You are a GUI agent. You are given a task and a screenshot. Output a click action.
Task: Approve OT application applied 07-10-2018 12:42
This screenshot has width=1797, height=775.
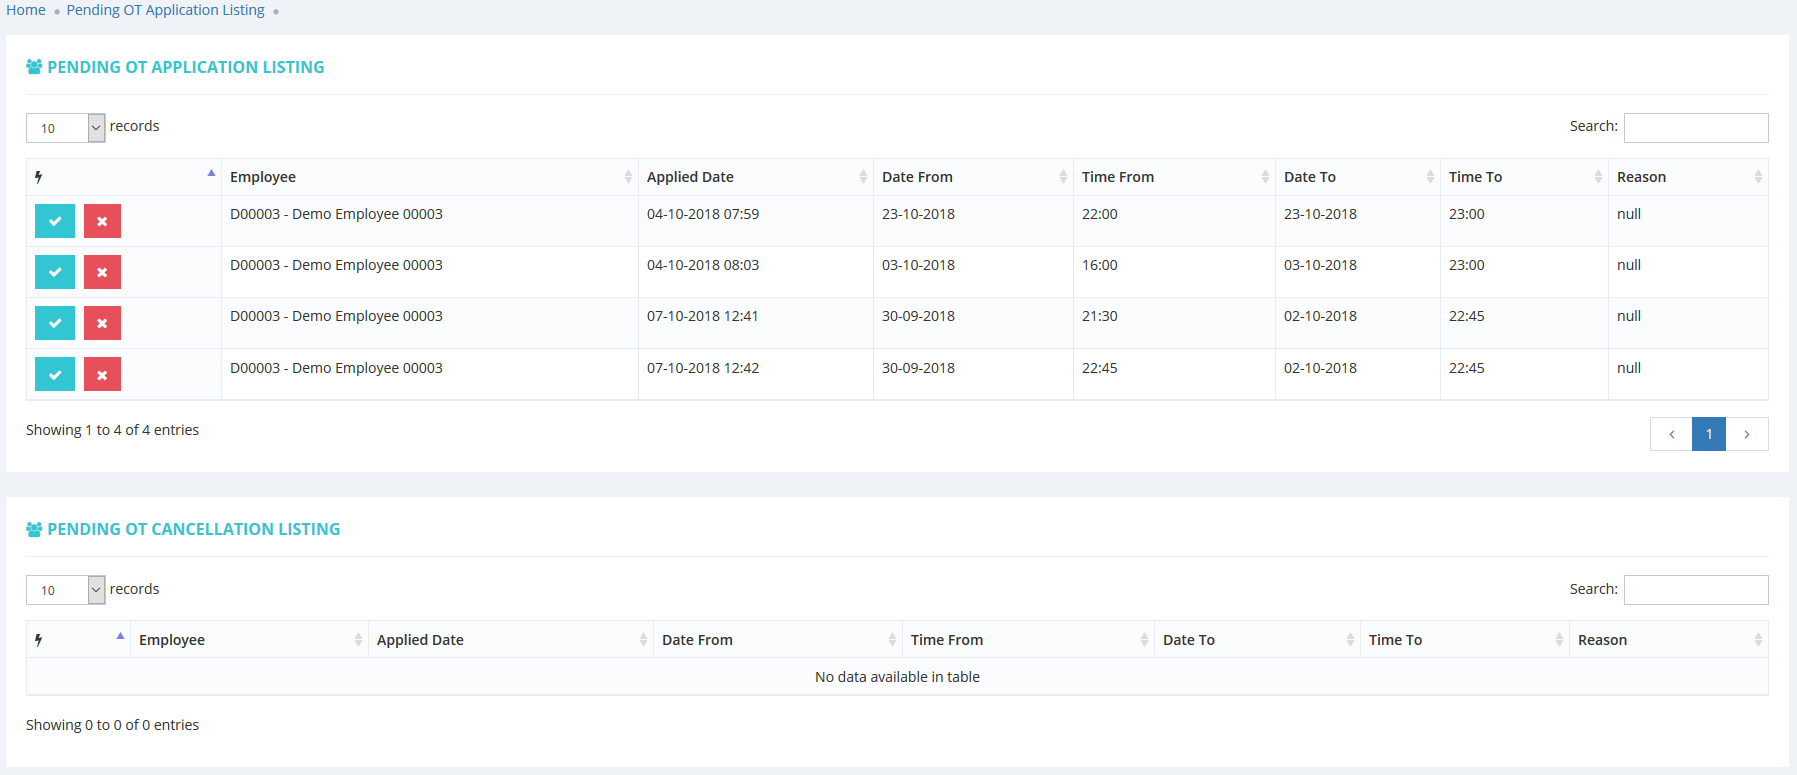(55, 374)
